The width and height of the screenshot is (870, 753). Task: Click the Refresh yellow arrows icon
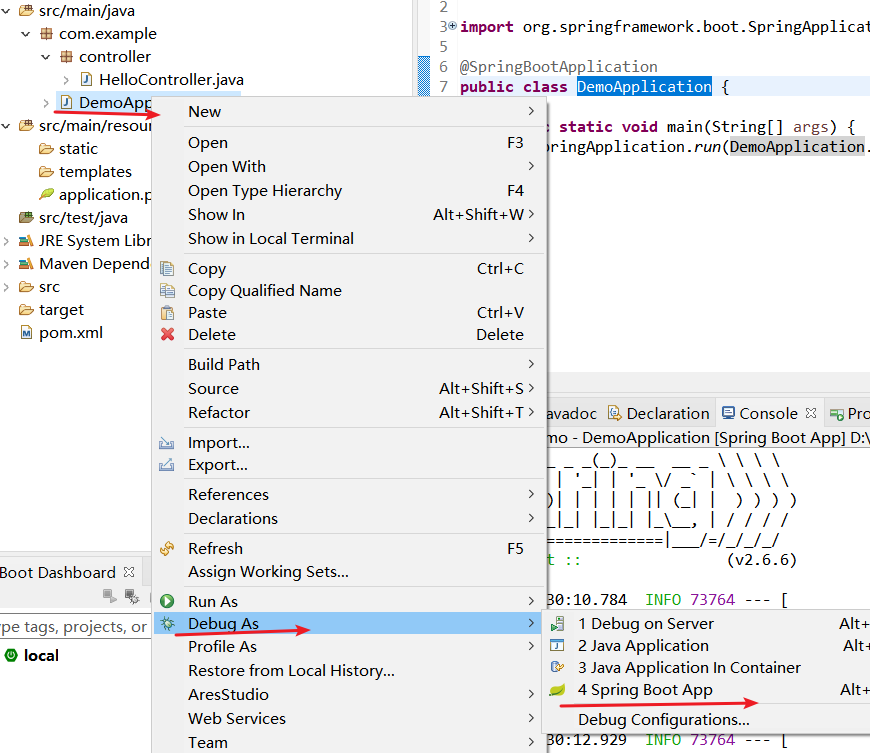coord(168,548)
